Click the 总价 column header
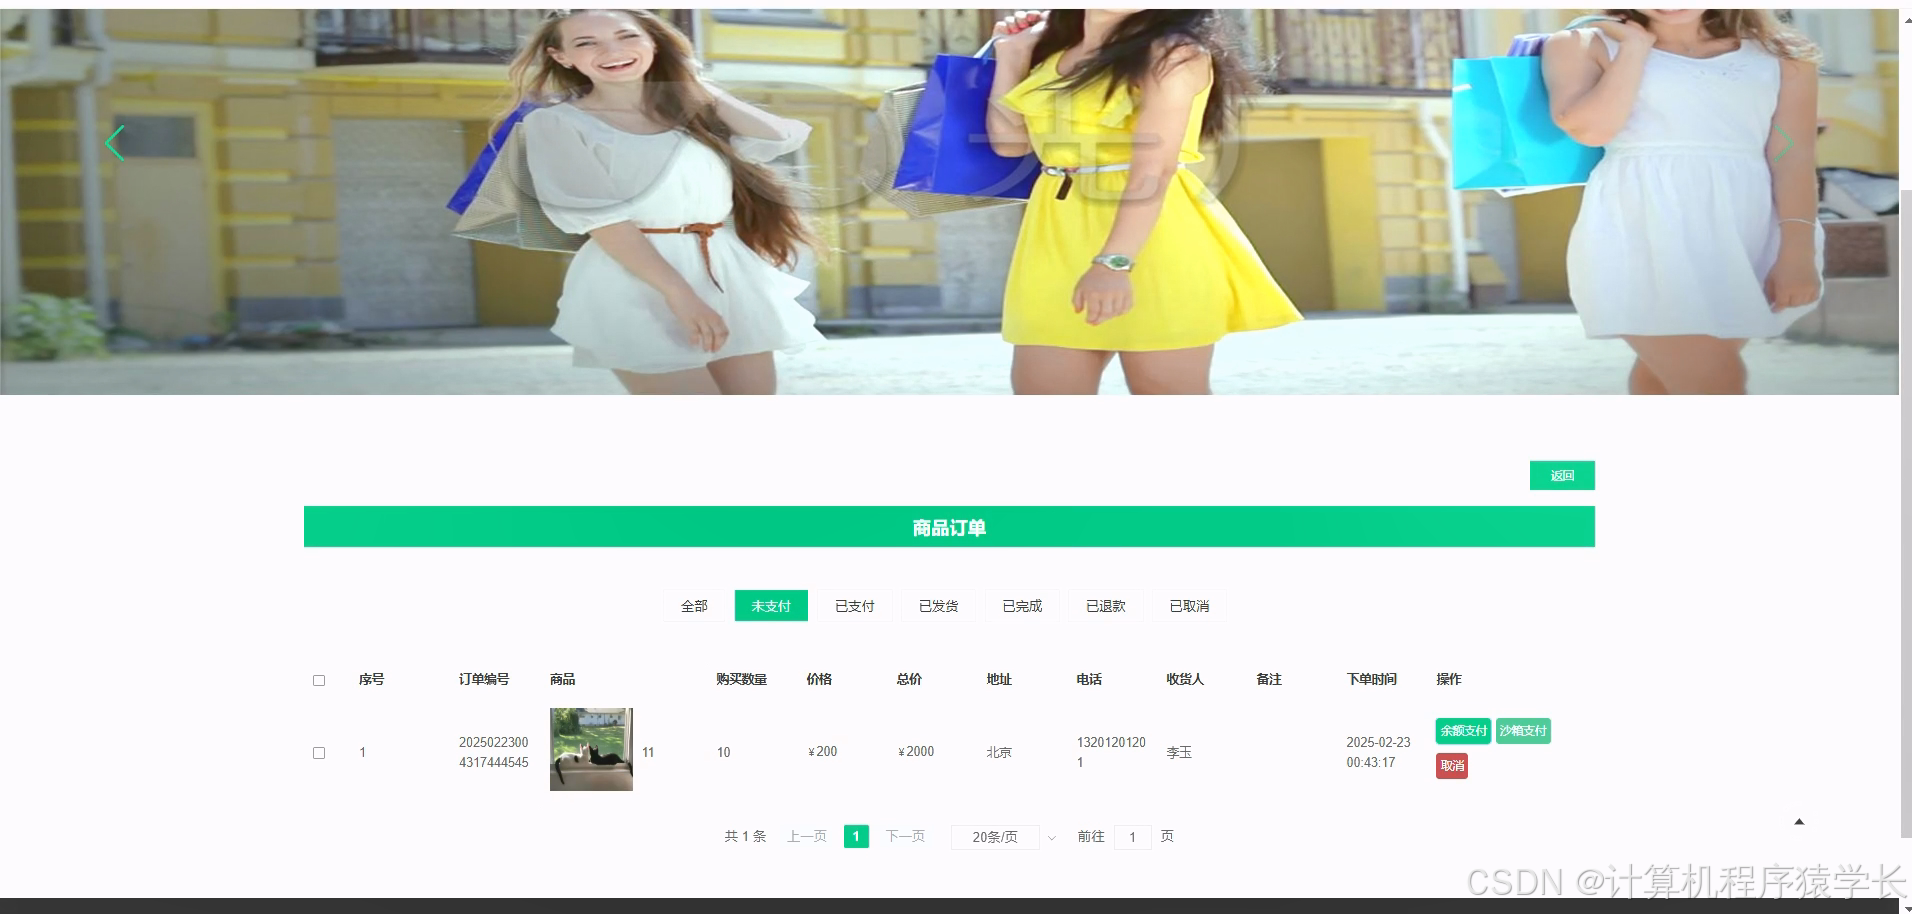This screenshot has width=1912, height=914. pos(909,679)
